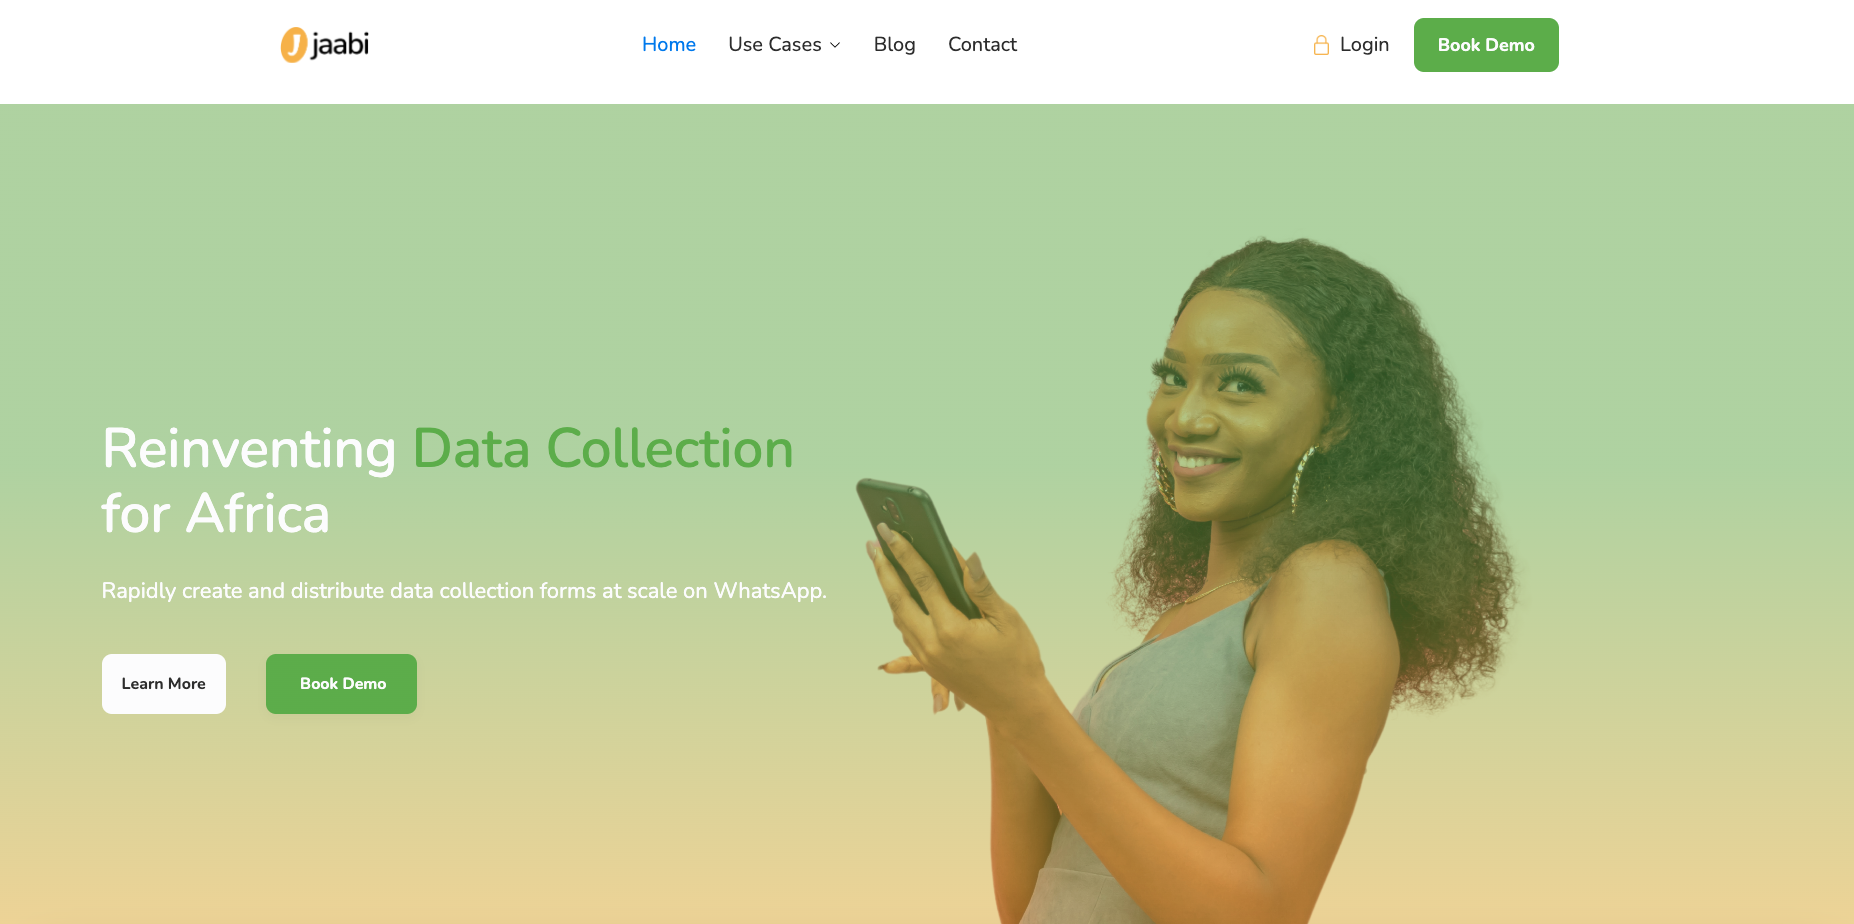Click Book Demo in the top header
This screenshot has height=924, width=1854.
click(1486, 45)
